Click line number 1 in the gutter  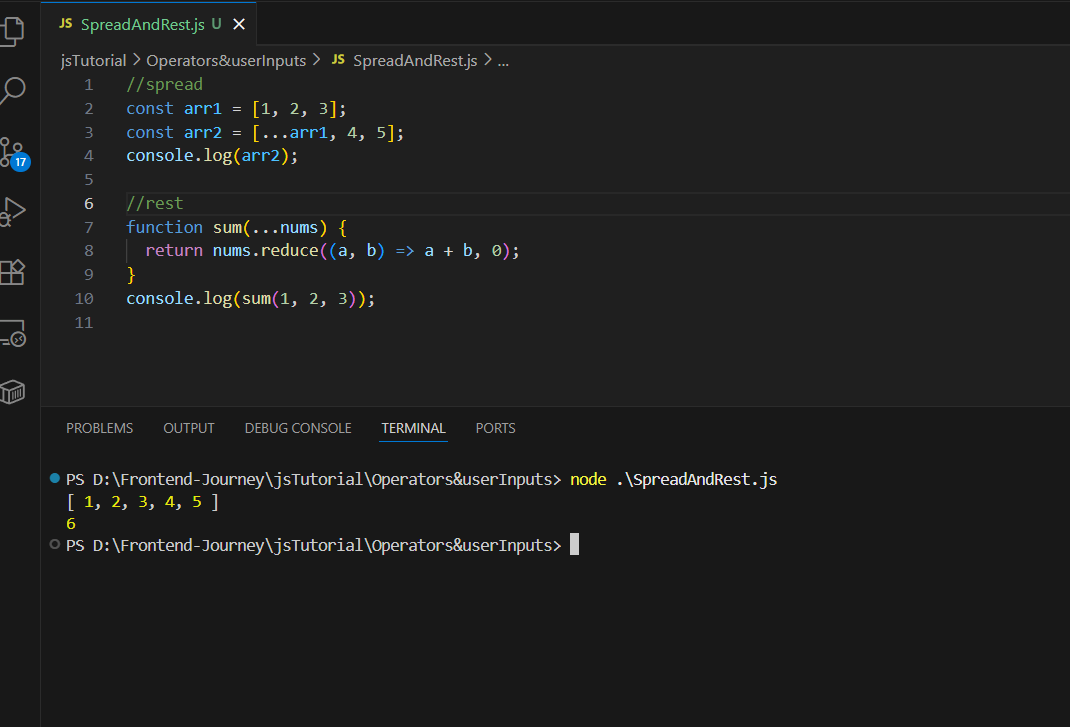coord(89,85)
